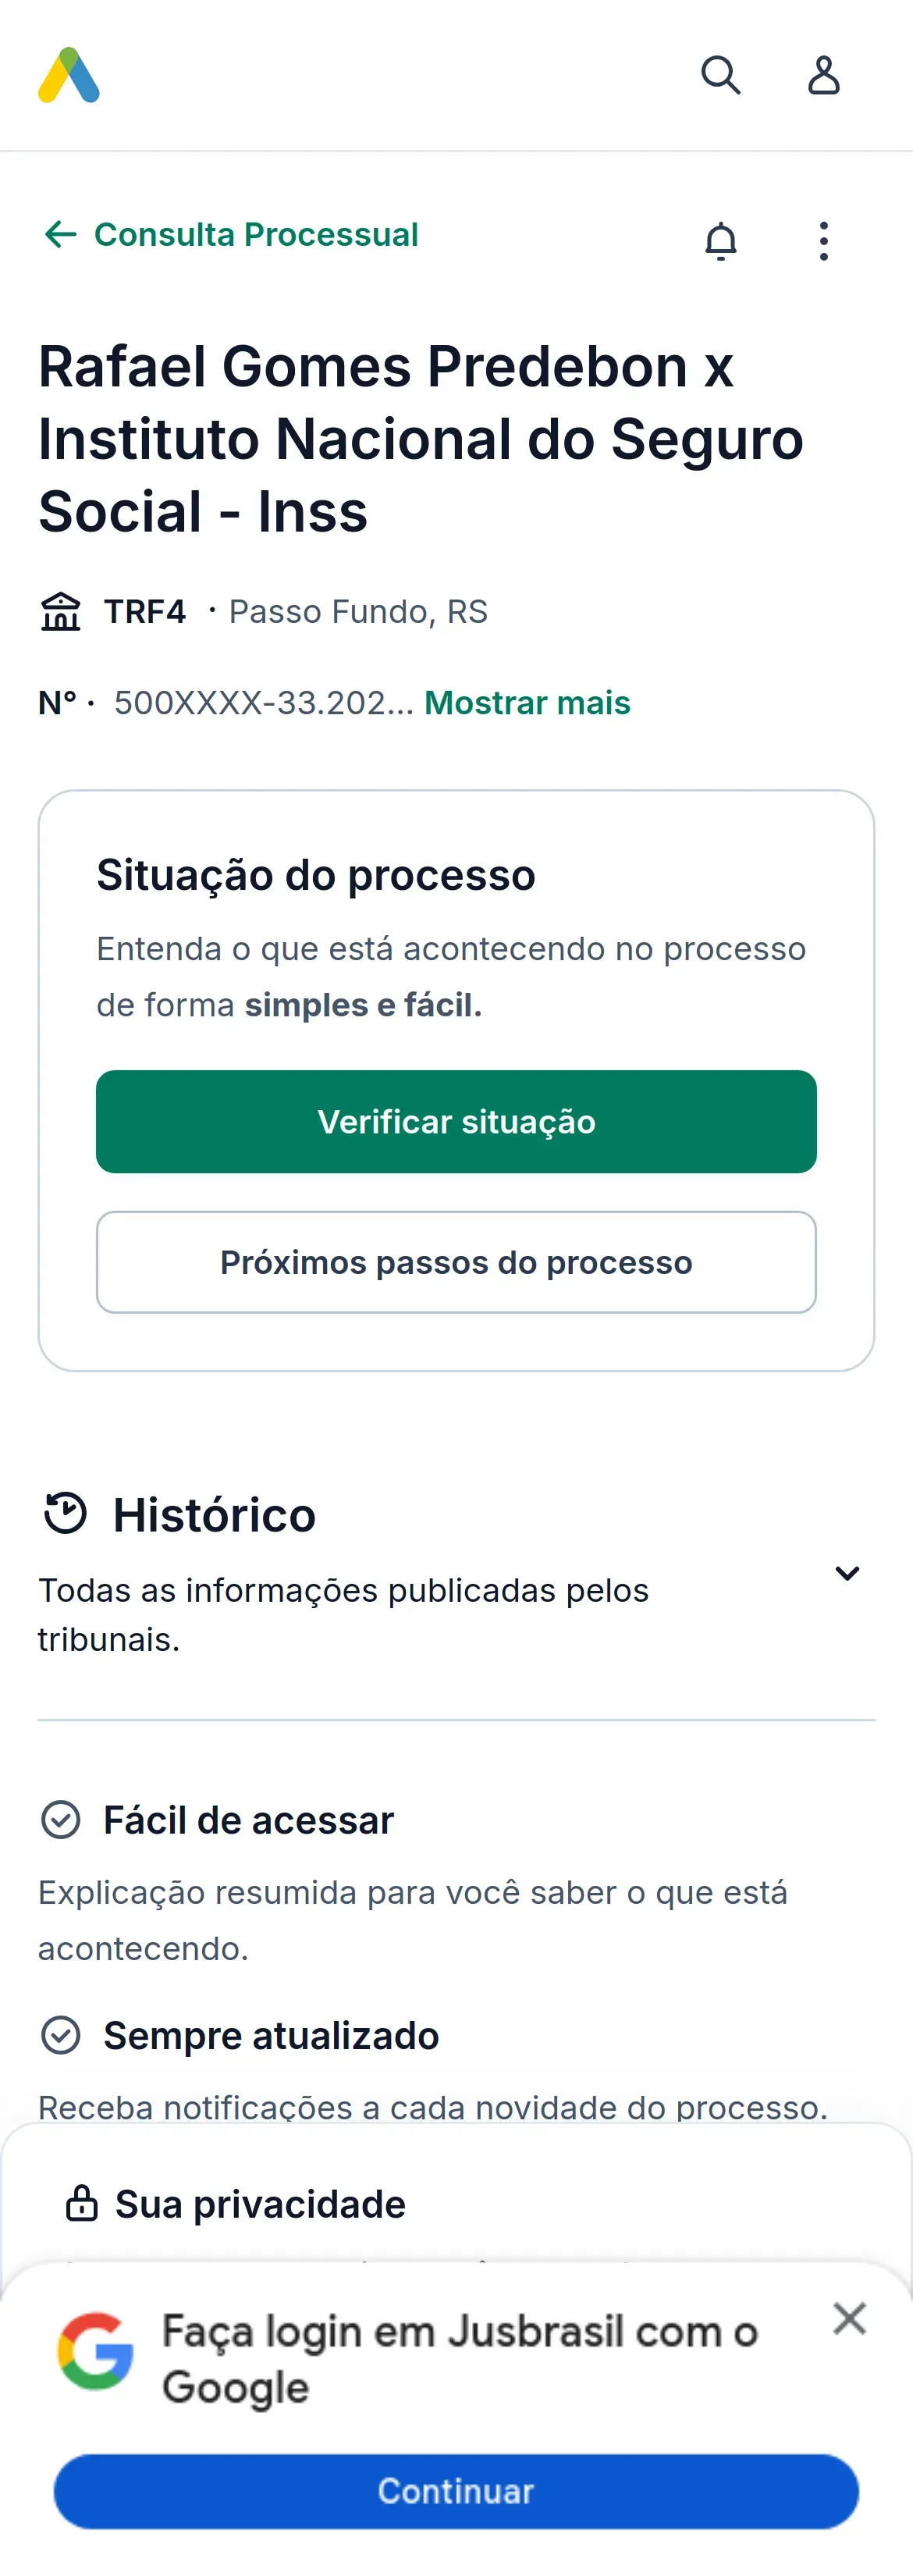This screenshot has height=2576, width=913.
Task: Click the Sempre atualizado checkmark icon
Action: click(60, 2034)
